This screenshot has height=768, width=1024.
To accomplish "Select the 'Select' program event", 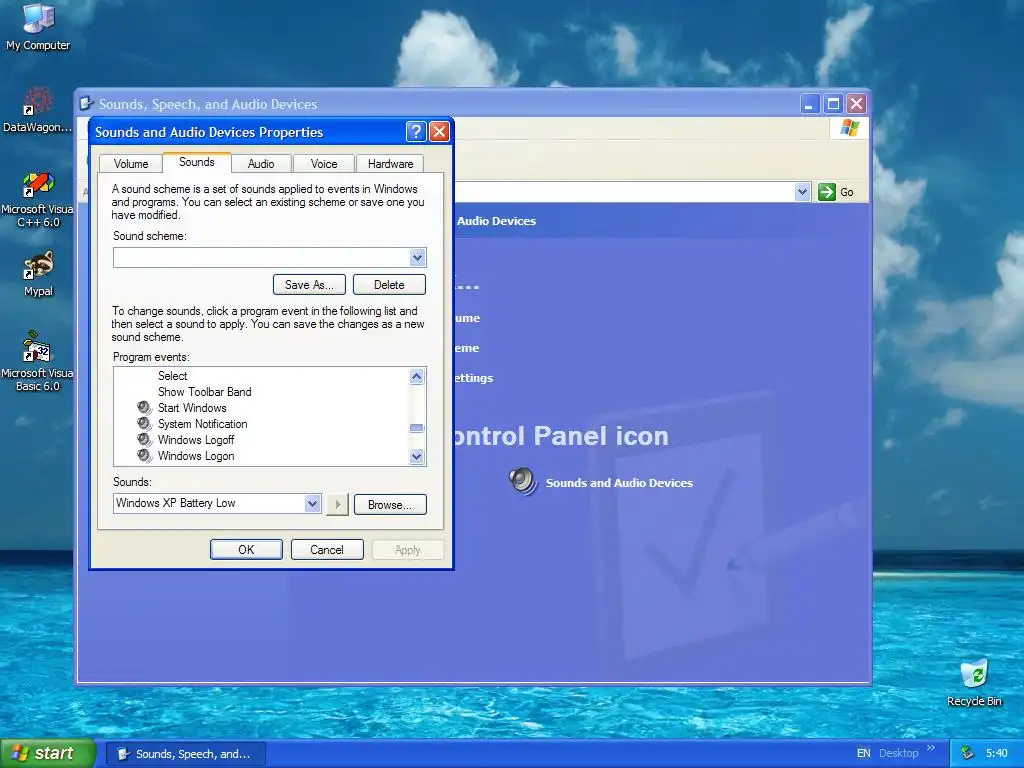I will (172, 376).
